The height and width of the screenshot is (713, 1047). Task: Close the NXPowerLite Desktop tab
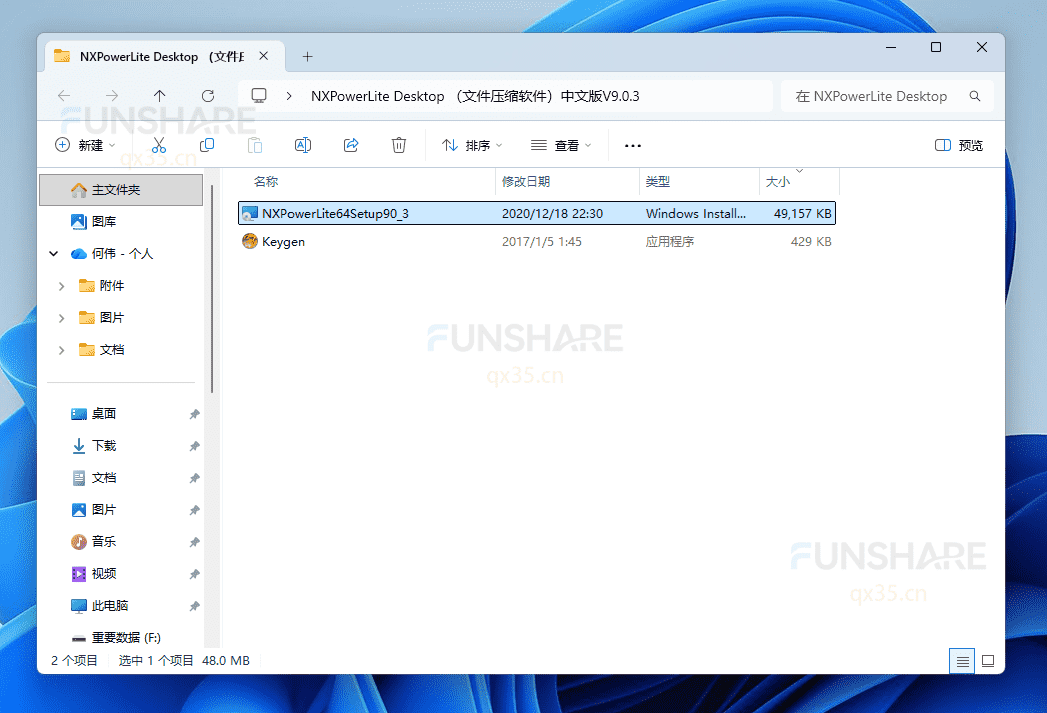click(x=264, y=56)
